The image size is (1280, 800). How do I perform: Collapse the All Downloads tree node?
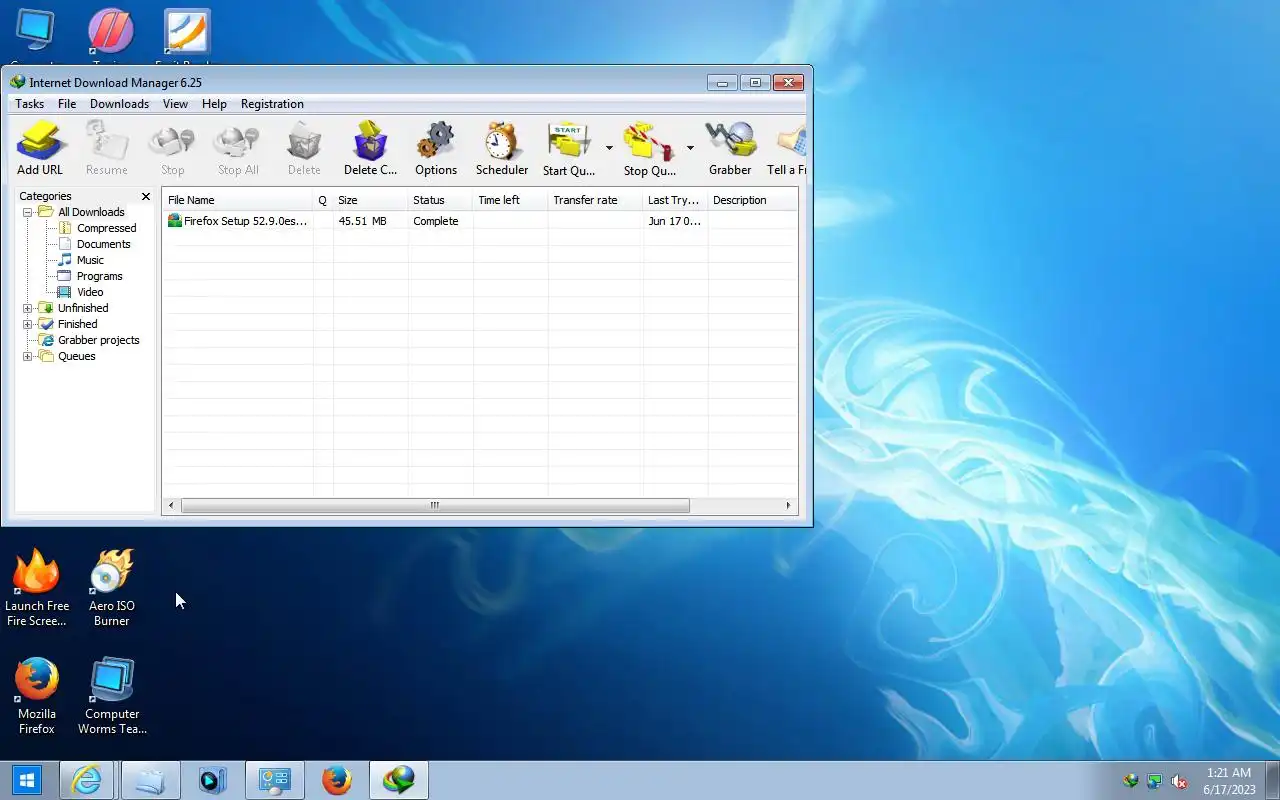tap(28, 212)
